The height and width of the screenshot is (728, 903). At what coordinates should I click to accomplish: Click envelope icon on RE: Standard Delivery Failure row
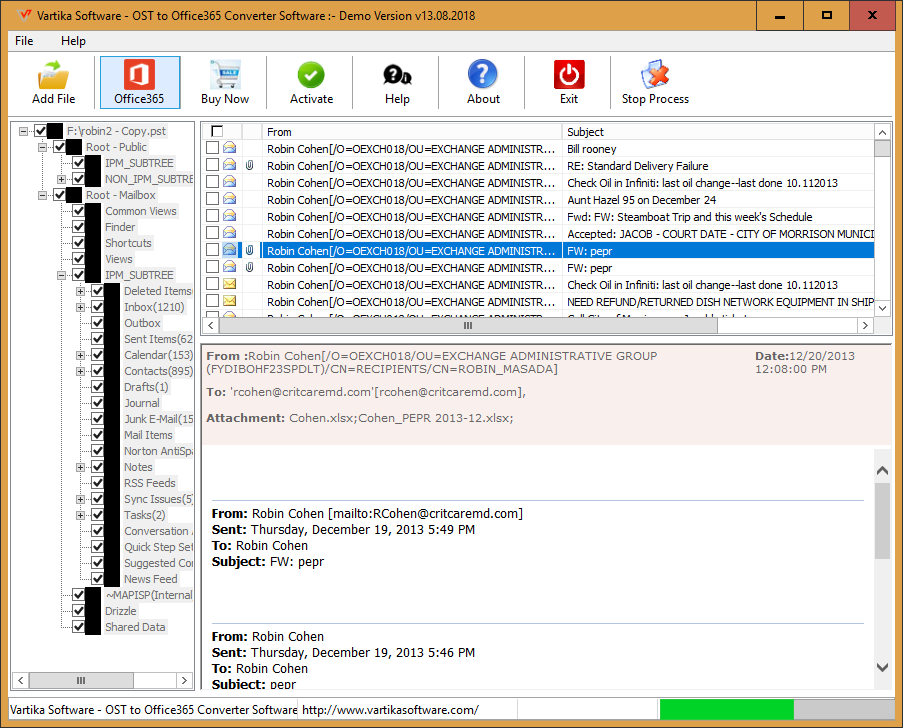pos(229,165)
